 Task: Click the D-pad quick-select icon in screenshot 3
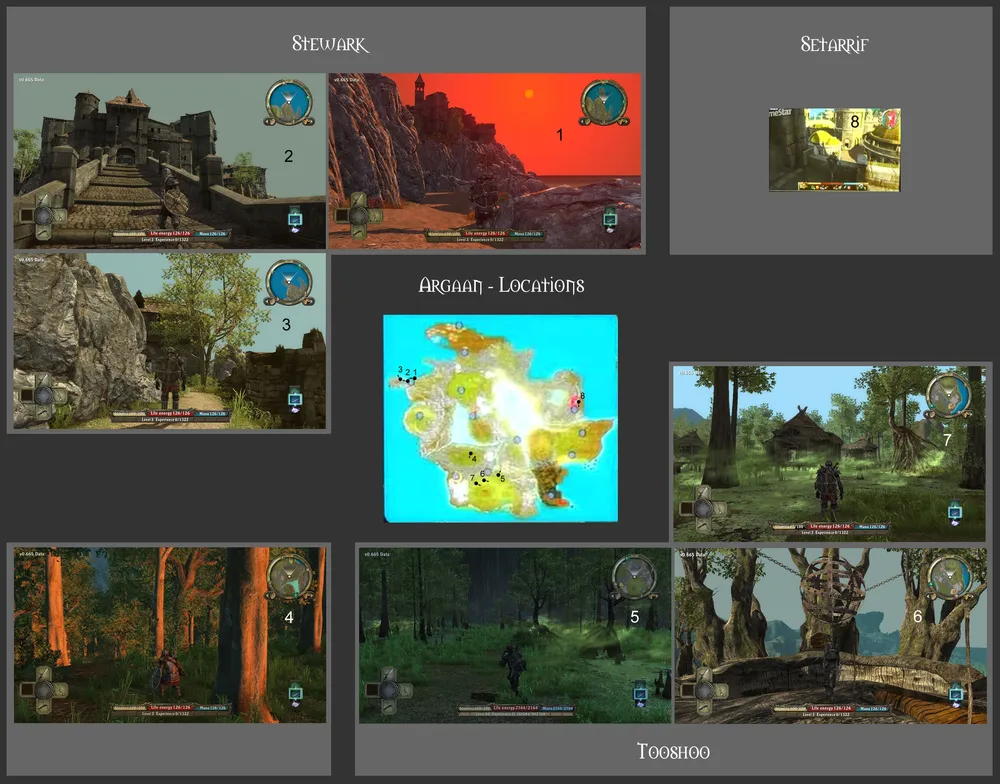tap(43, 395)
